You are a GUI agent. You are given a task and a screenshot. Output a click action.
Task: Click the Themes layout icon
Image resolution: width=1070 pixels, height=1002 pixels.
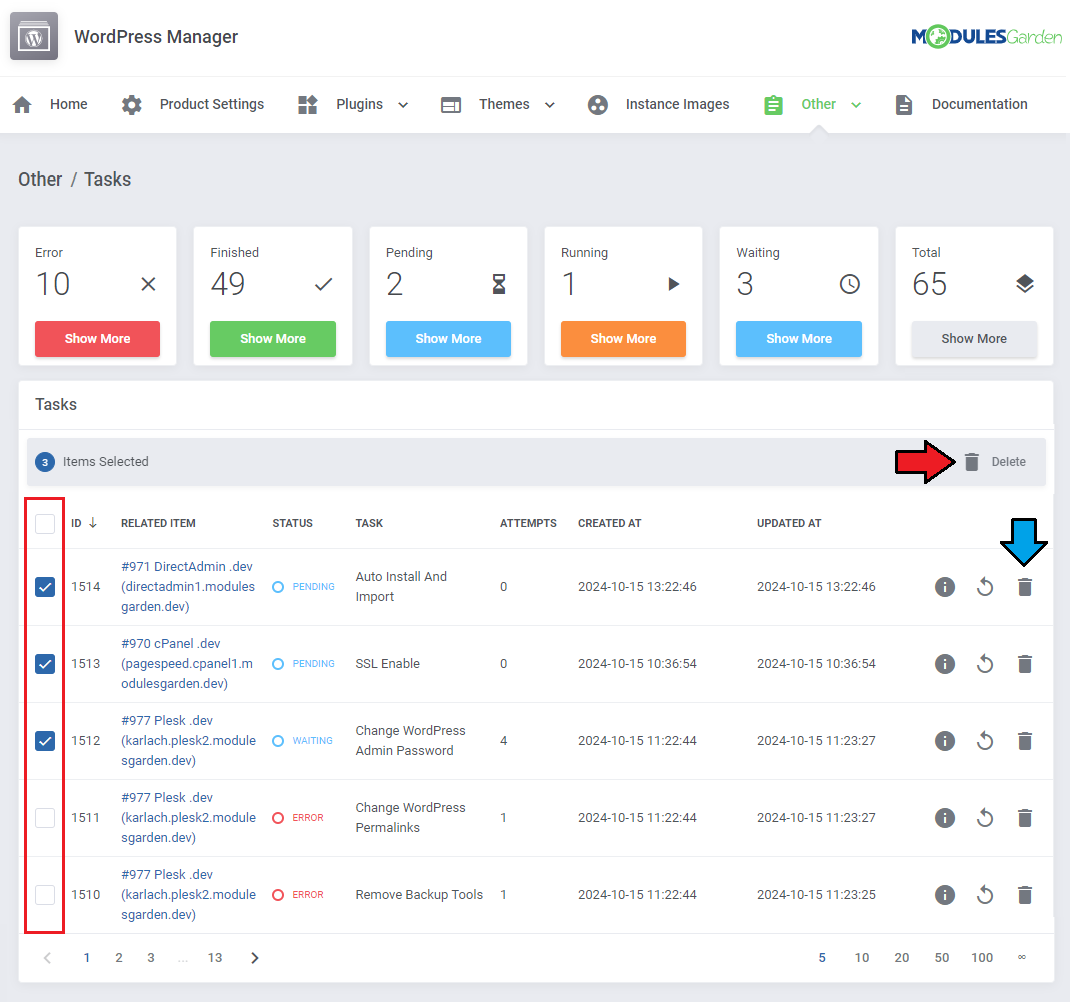(451, 104)
